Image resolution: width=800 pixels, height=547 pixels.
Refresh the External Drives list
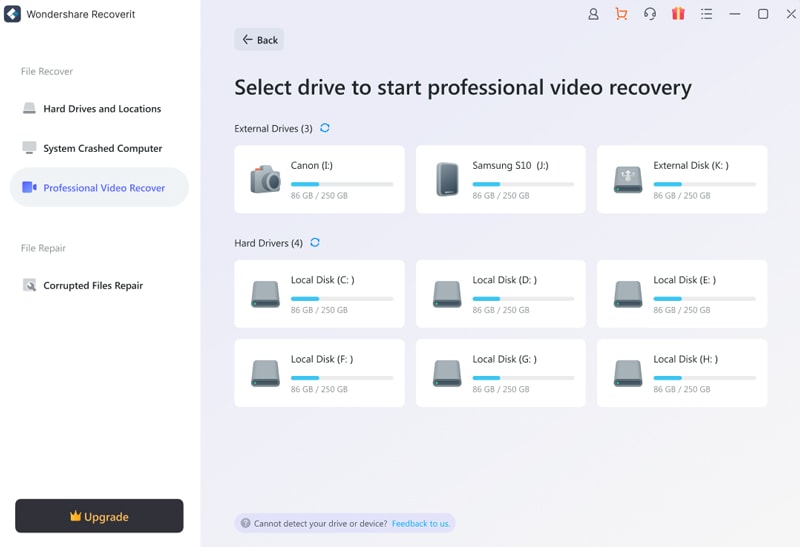[324, 128]
